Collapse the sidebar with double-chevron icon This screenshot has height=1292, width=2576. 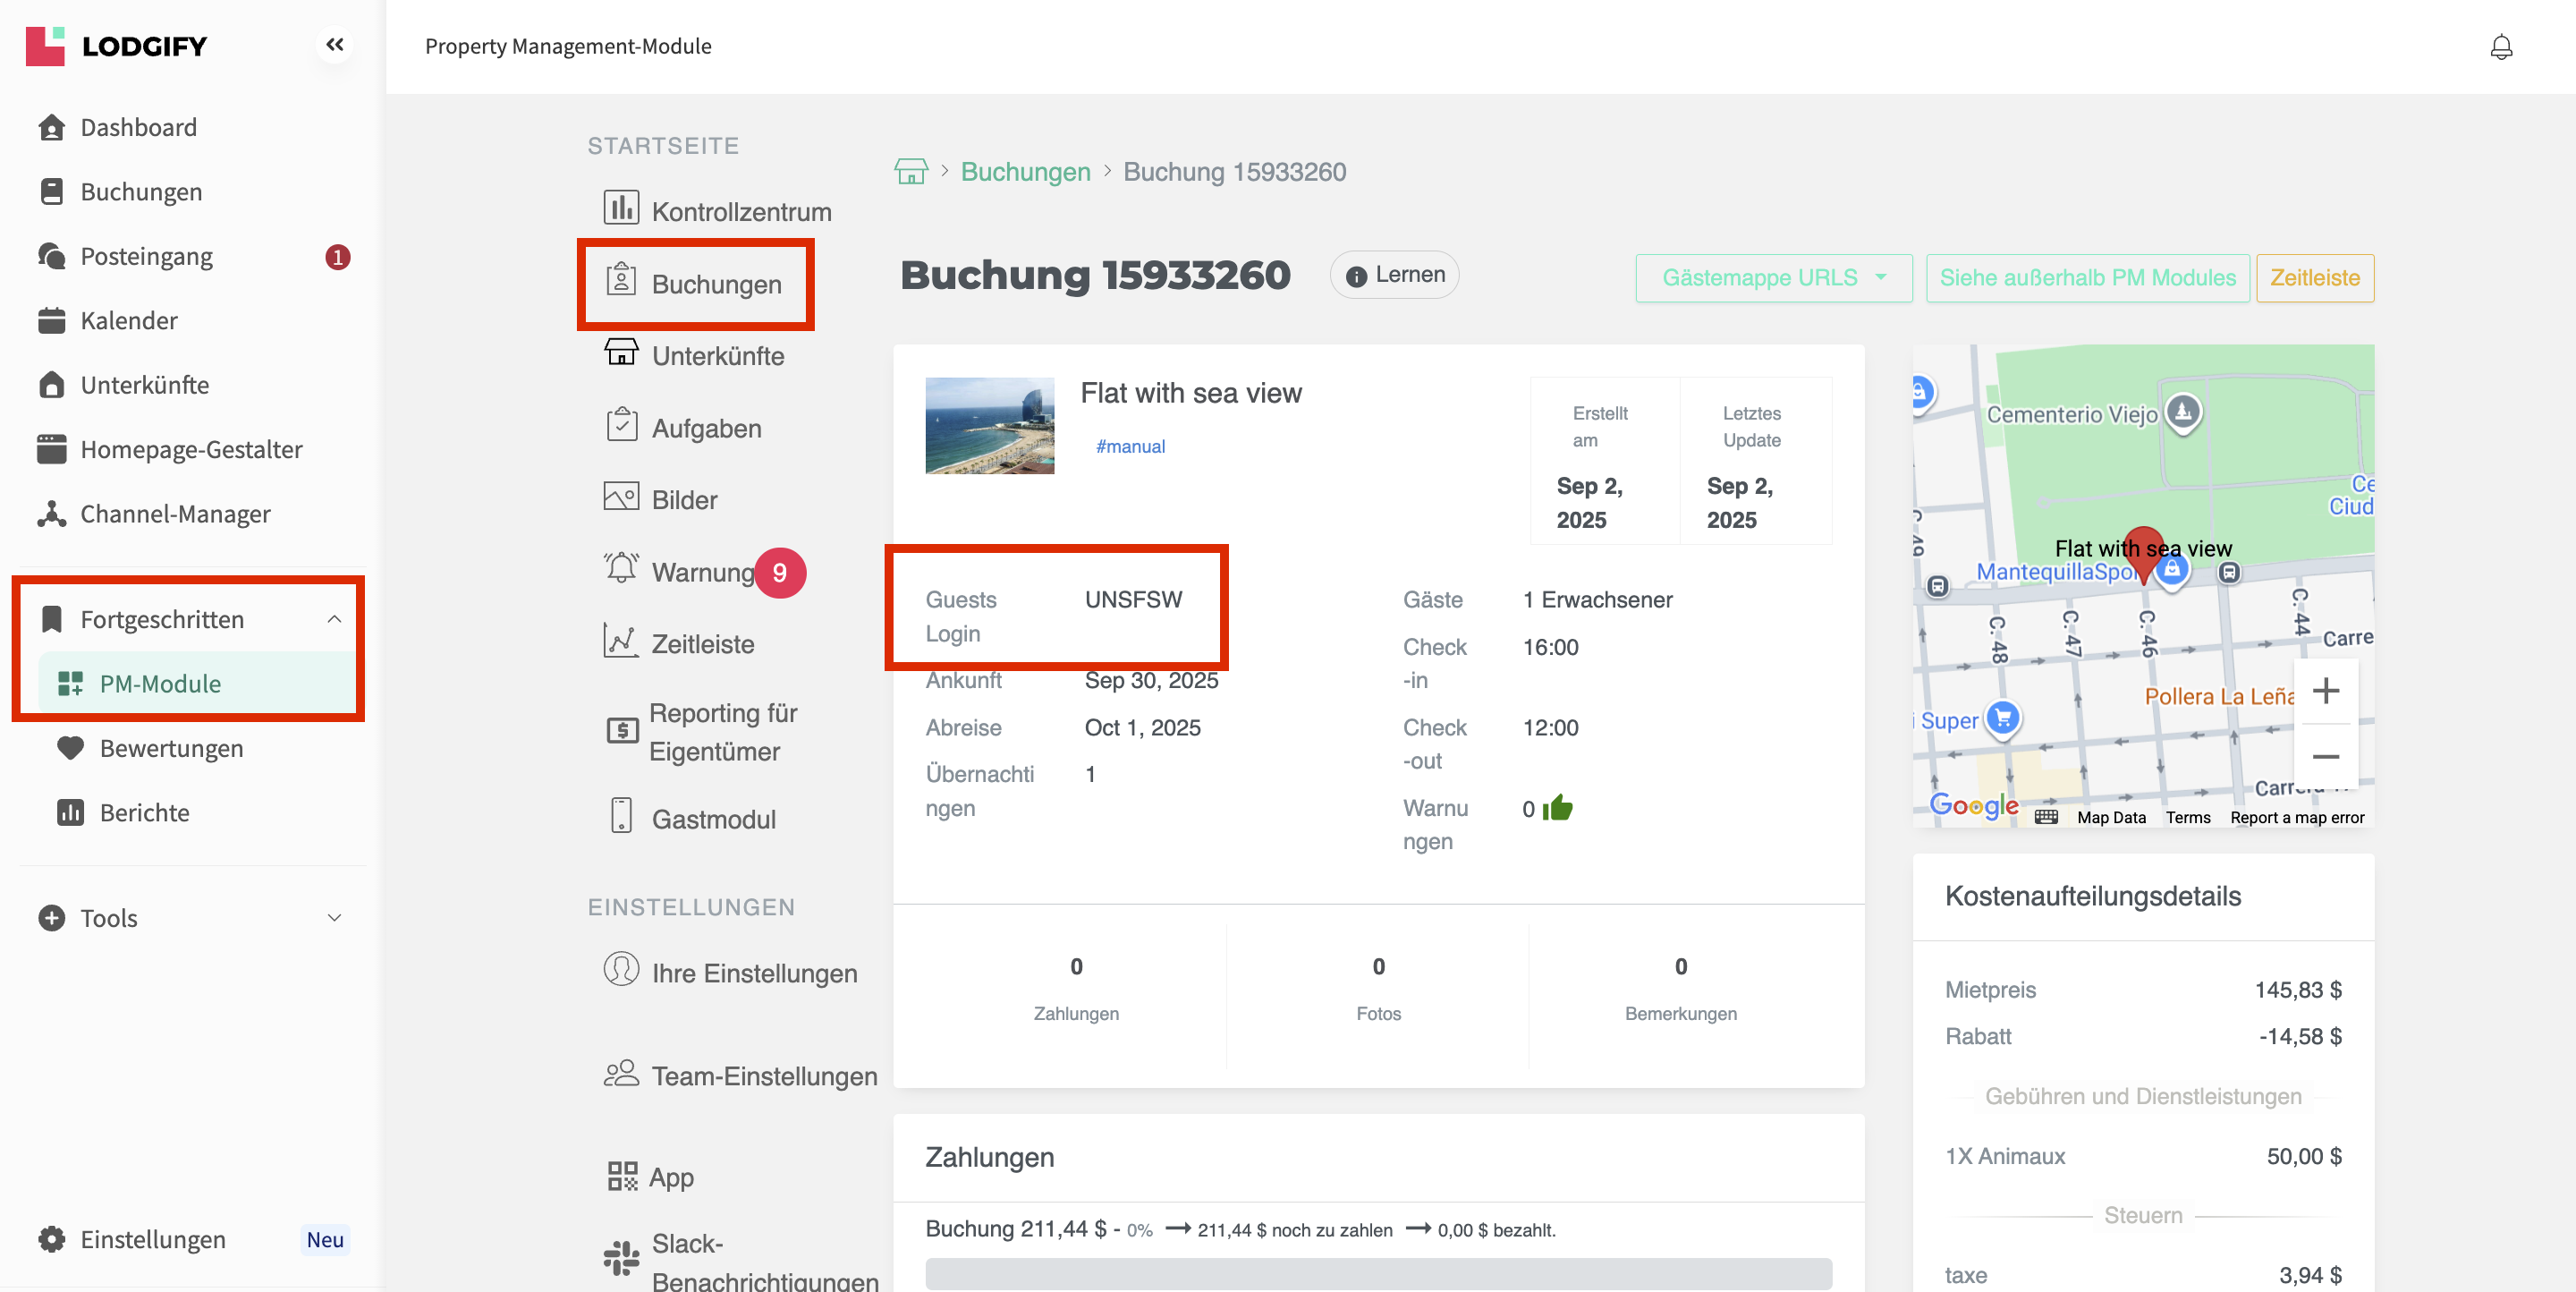click(x=334, y=45)
